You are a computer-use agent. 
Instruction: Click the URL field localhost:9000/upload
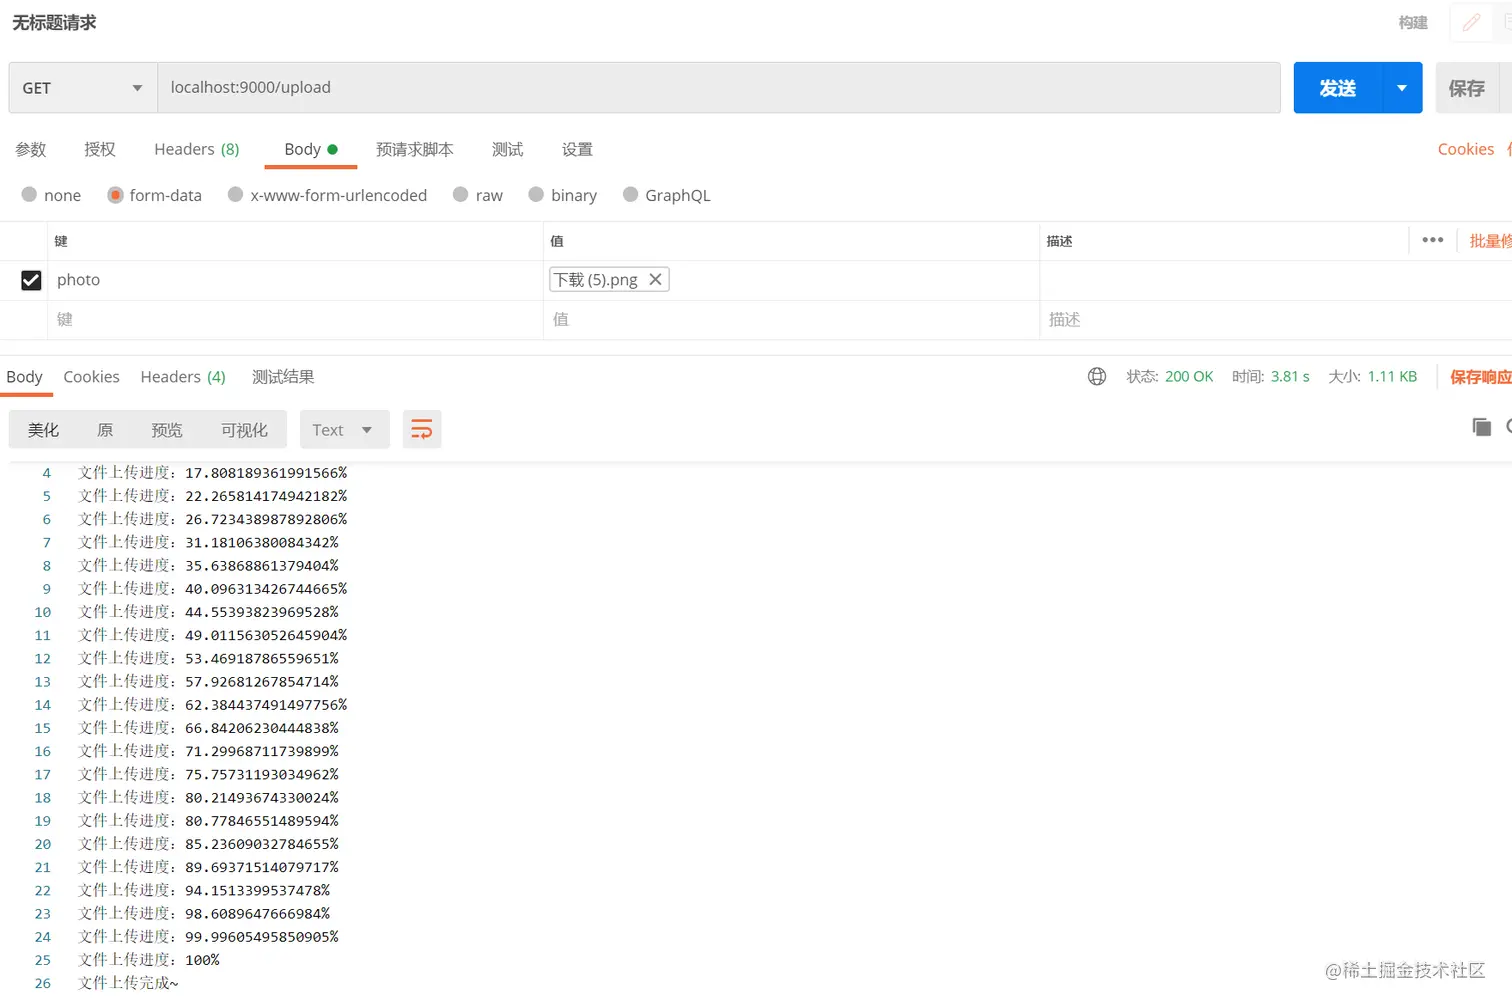718,88
